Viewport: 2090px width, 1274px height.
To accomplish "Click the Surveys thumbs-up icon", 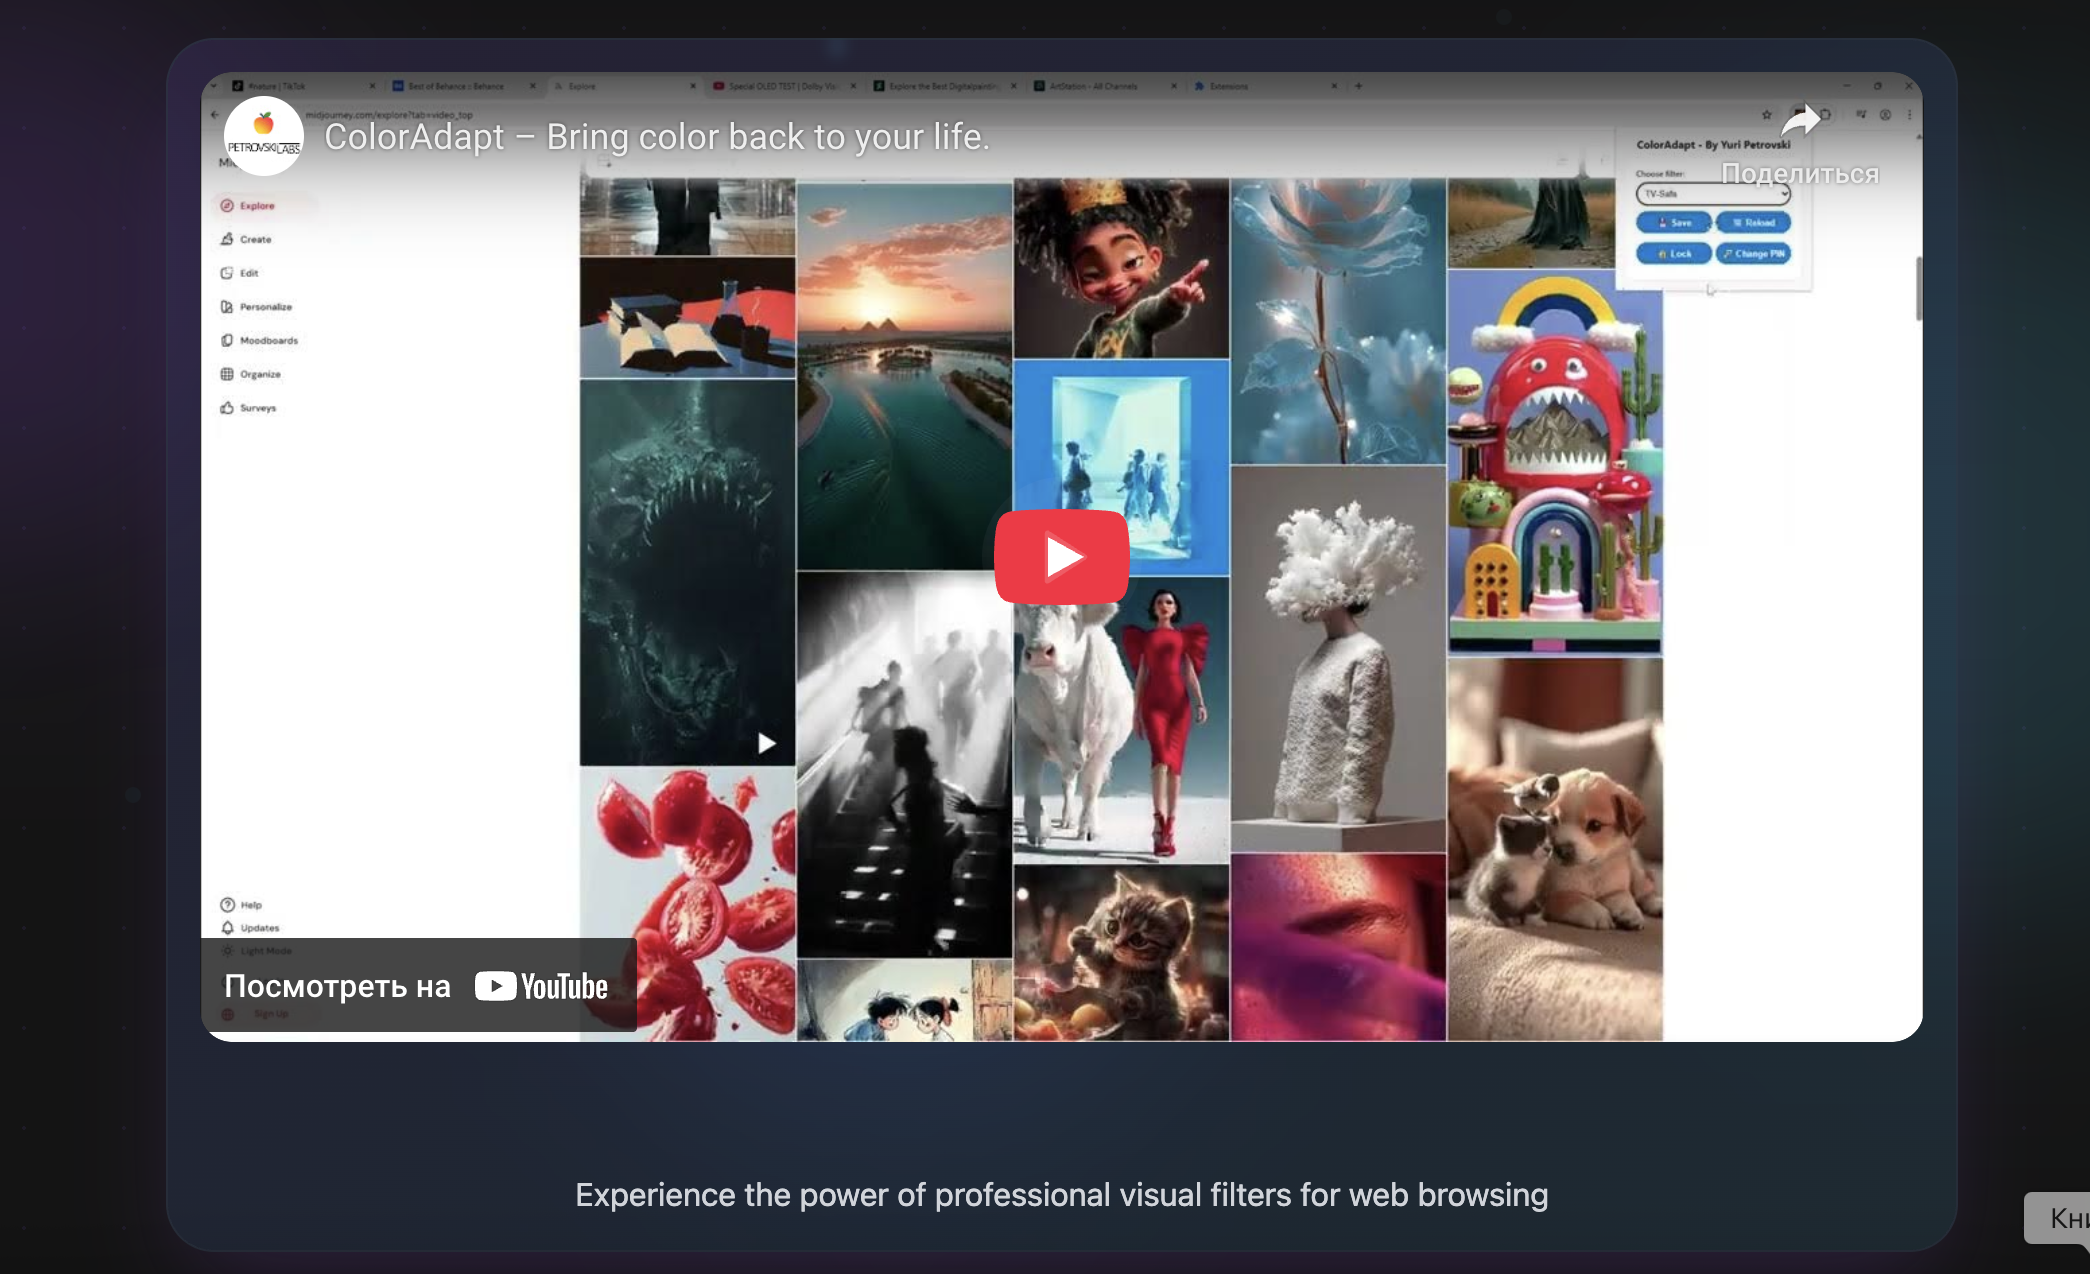I will click(227, 408).
